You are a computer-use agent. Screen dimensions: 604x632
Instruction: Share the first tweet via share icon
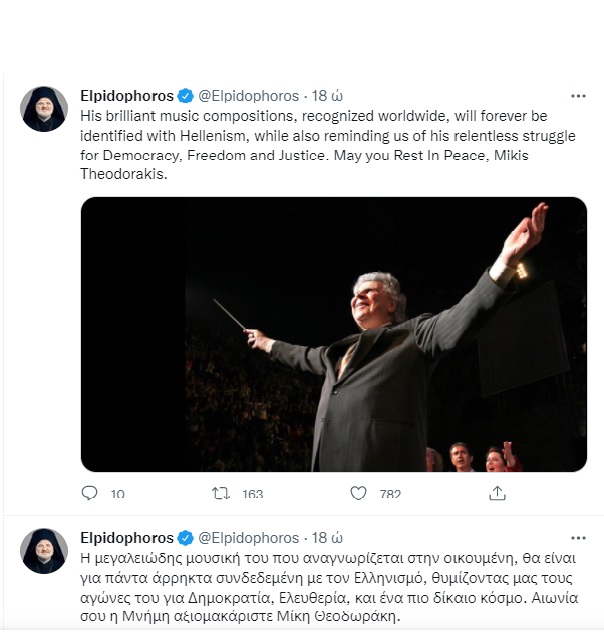pyautogui.click(x=497, y=493)
